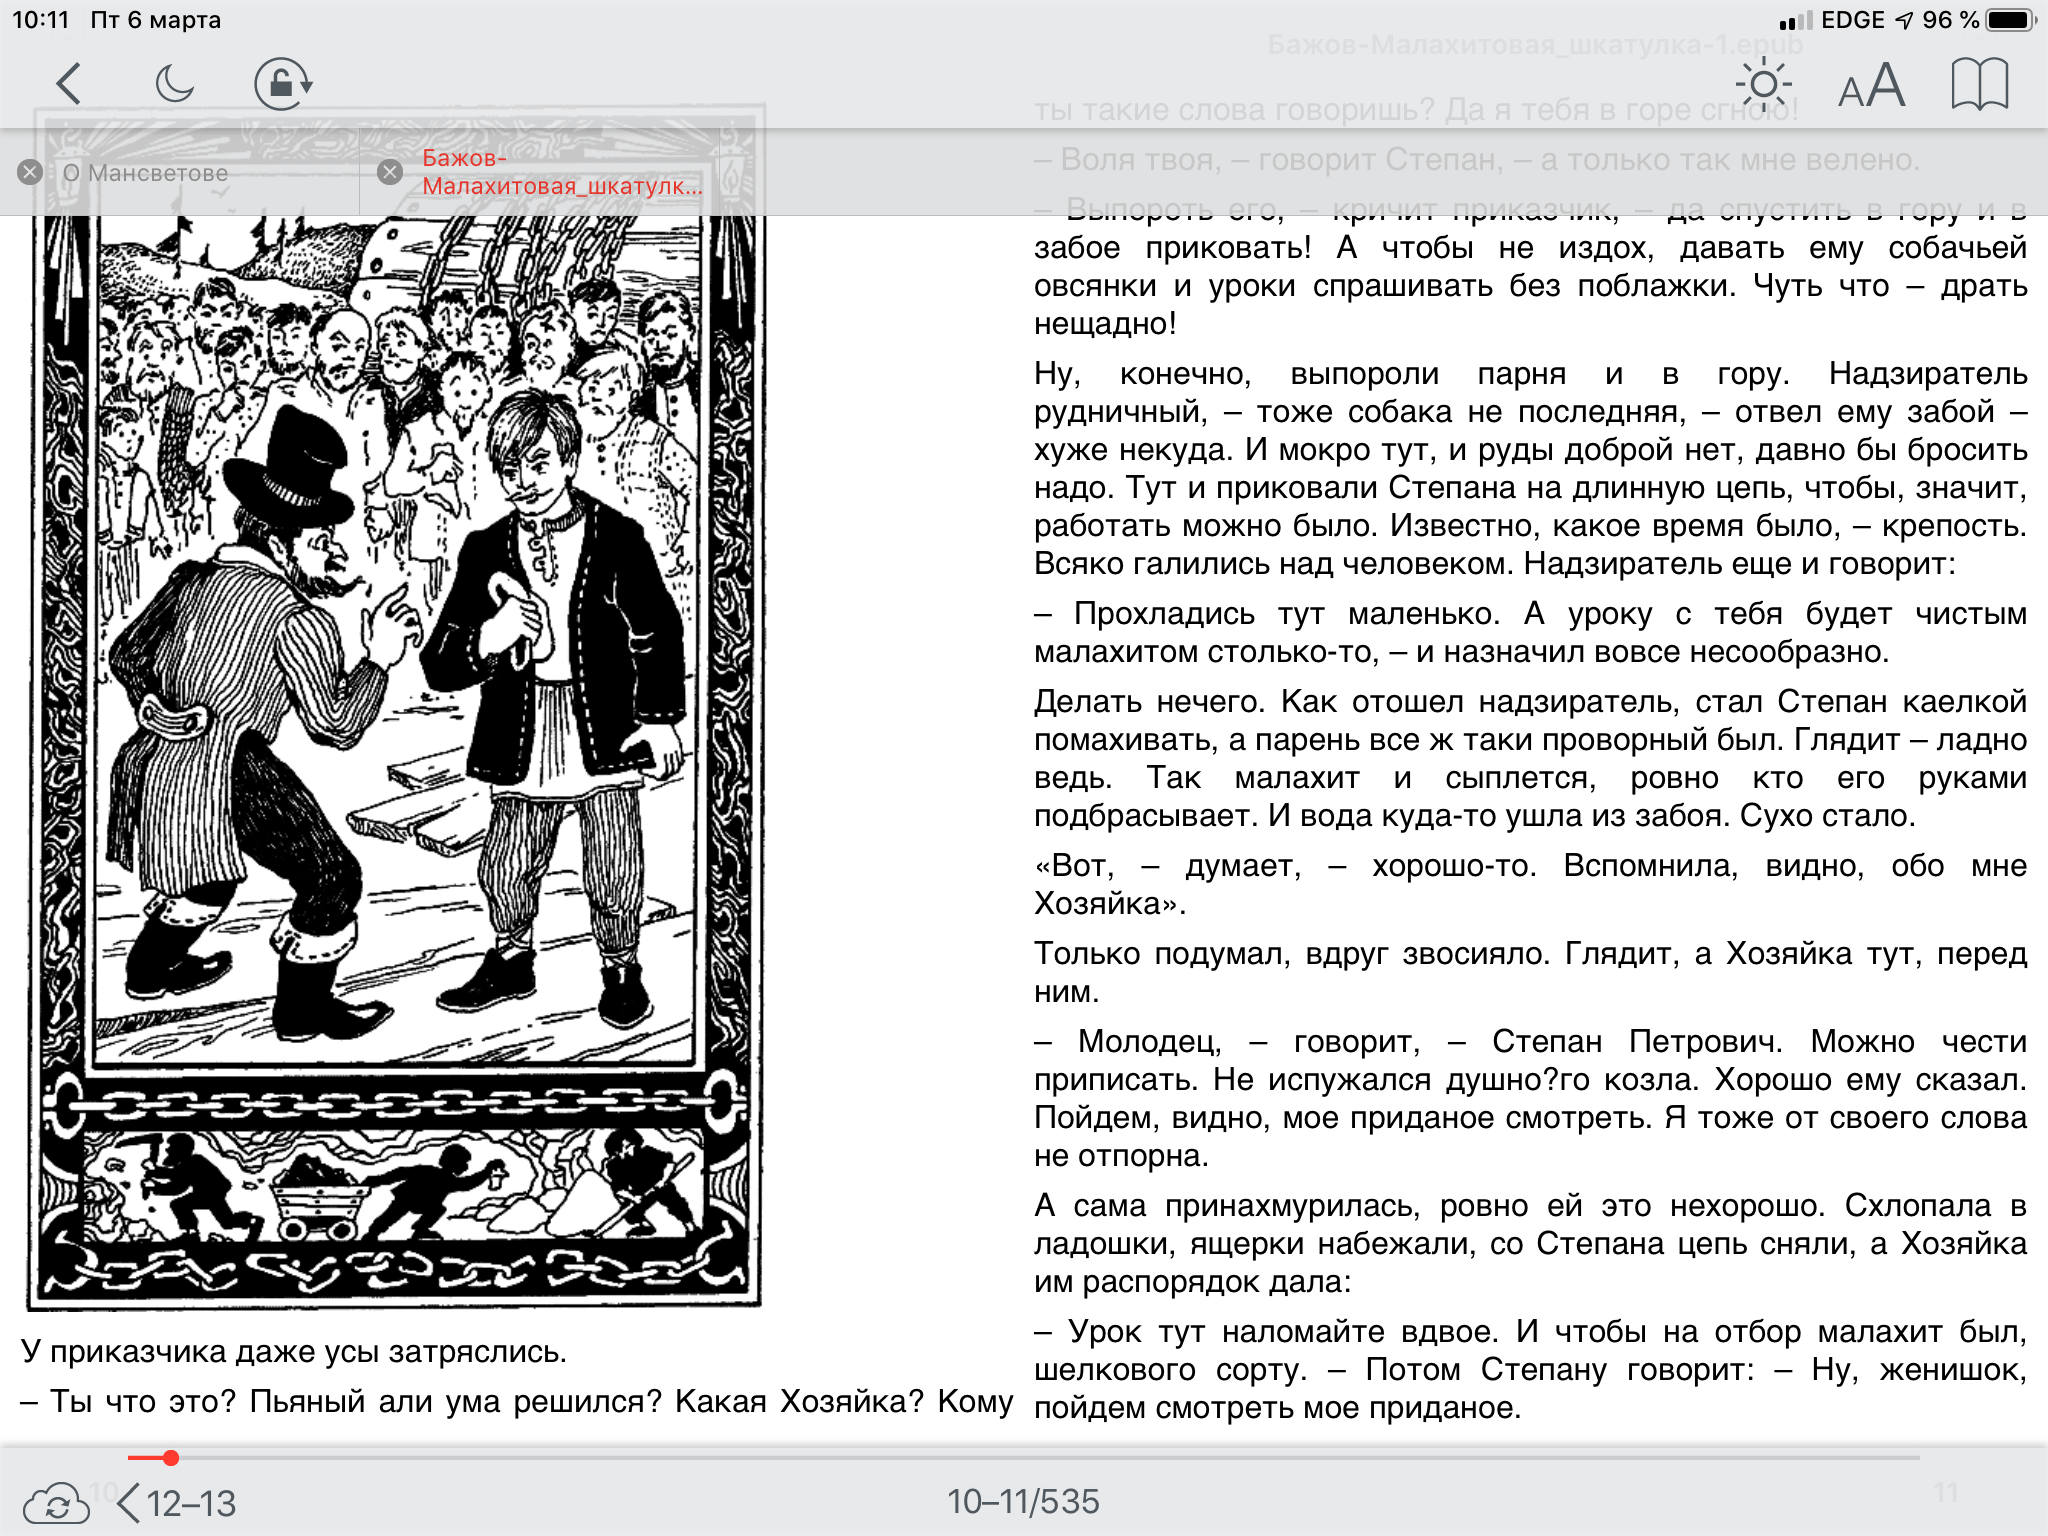Switch to the "О Мансветове" tab
This screenshot has height=1536, width=2048.
[146, 173]
